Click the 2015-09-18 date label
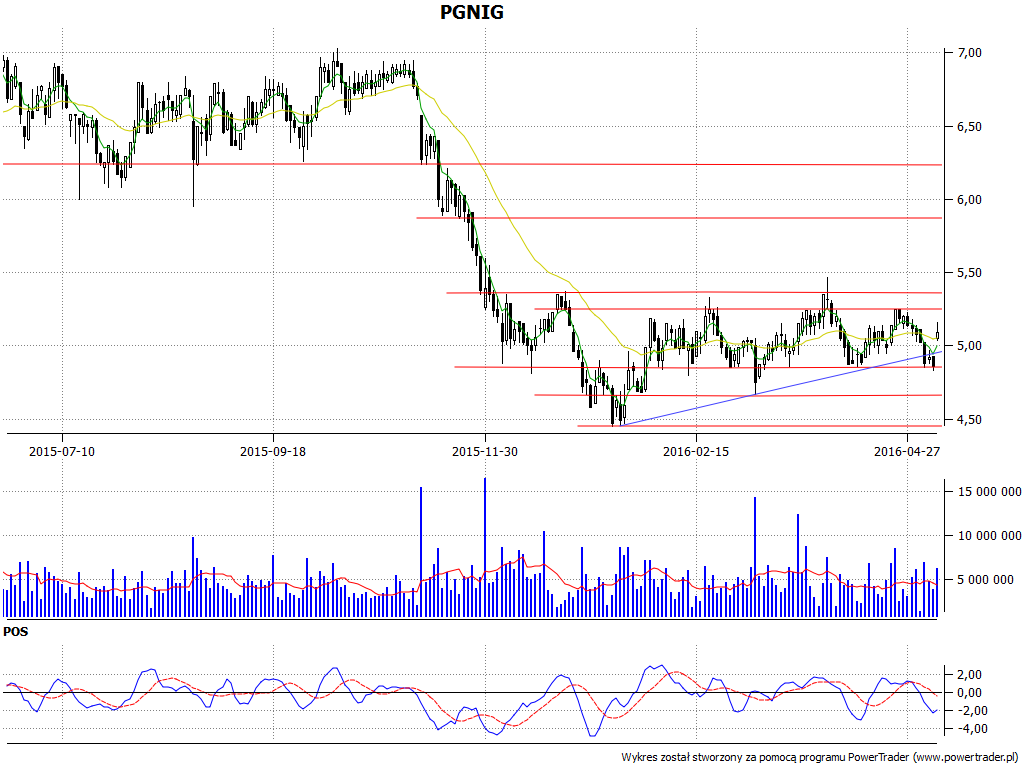The height and width of the screenshot is (768, 1024). tap(273, 451)
